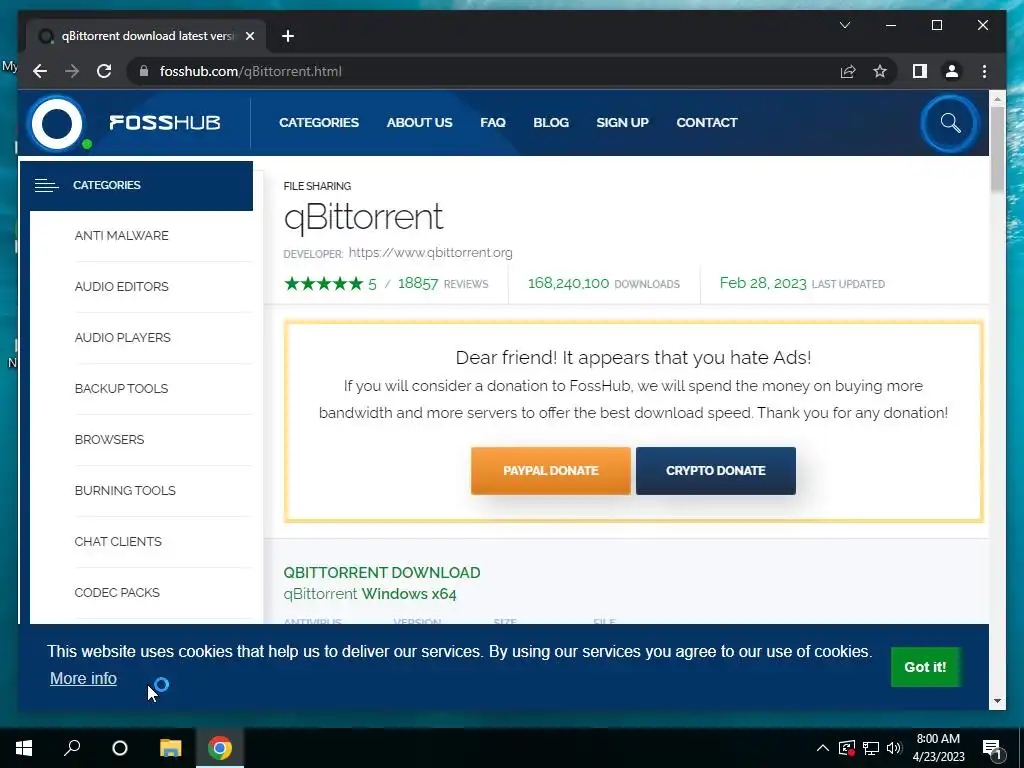Click the taskbar clock and date
This screenshot has height=768, width=1024.
coord(938,748)
